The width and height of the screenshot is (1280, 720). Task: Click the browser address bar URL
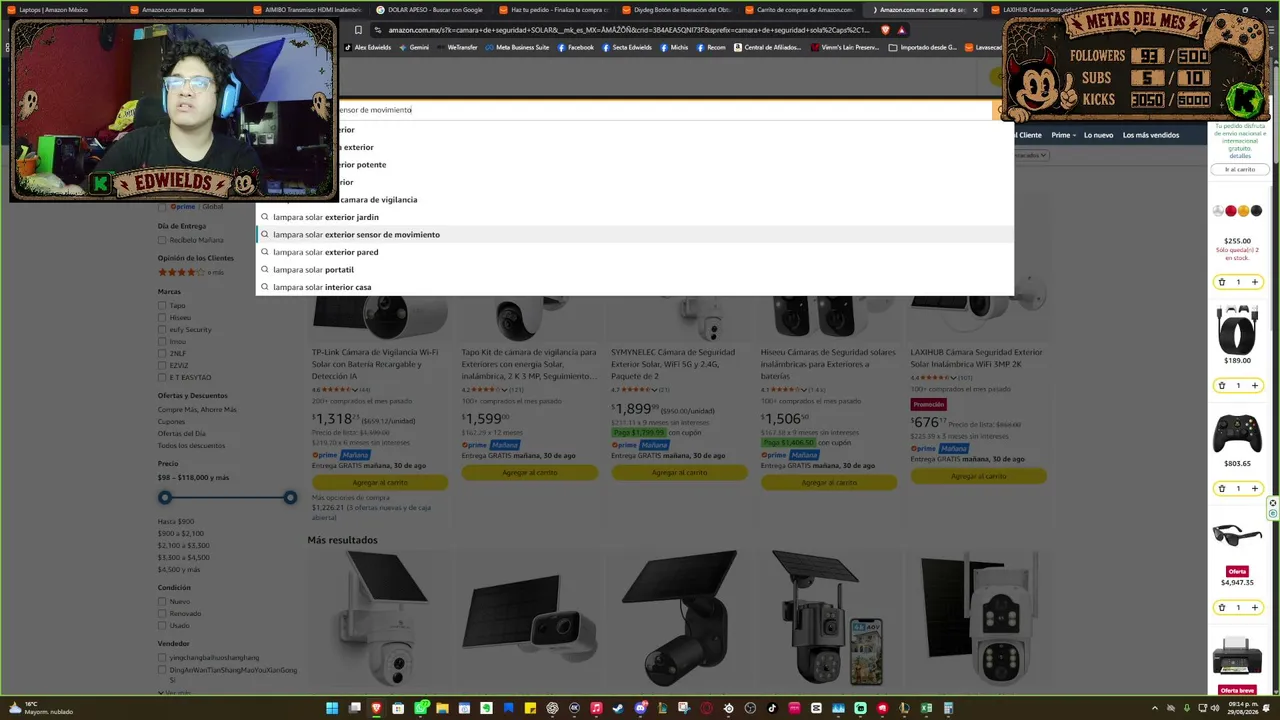click(x=628, y=30)
